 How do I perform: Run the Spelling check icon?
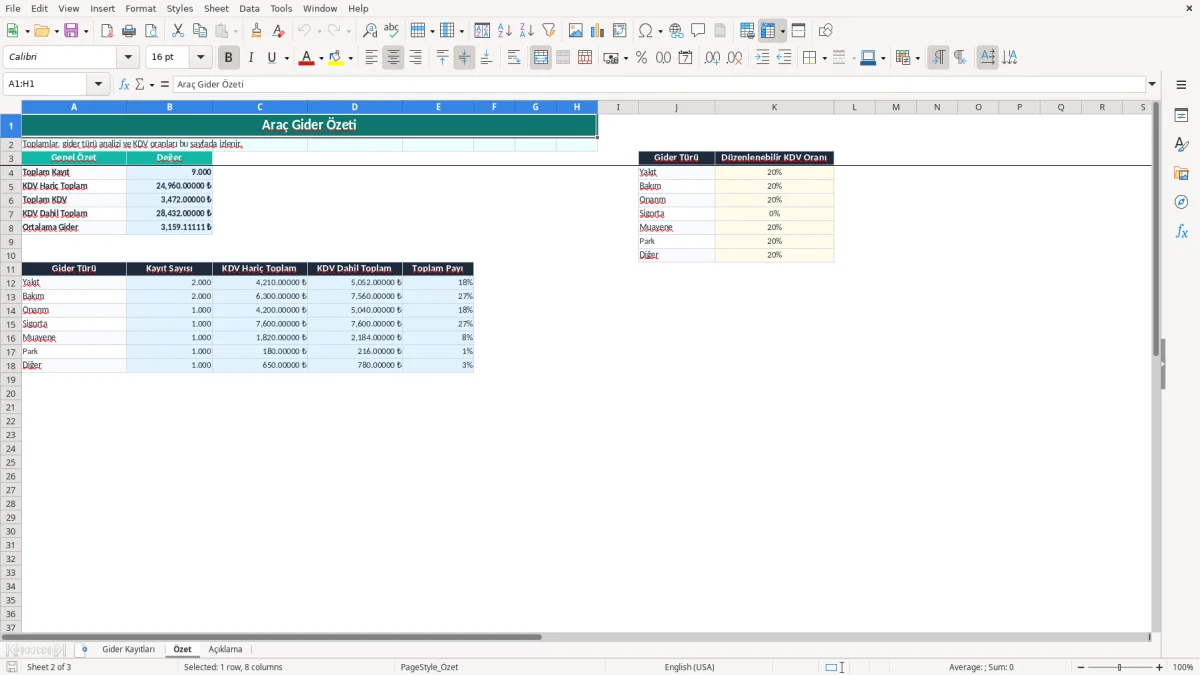[392, 31]
